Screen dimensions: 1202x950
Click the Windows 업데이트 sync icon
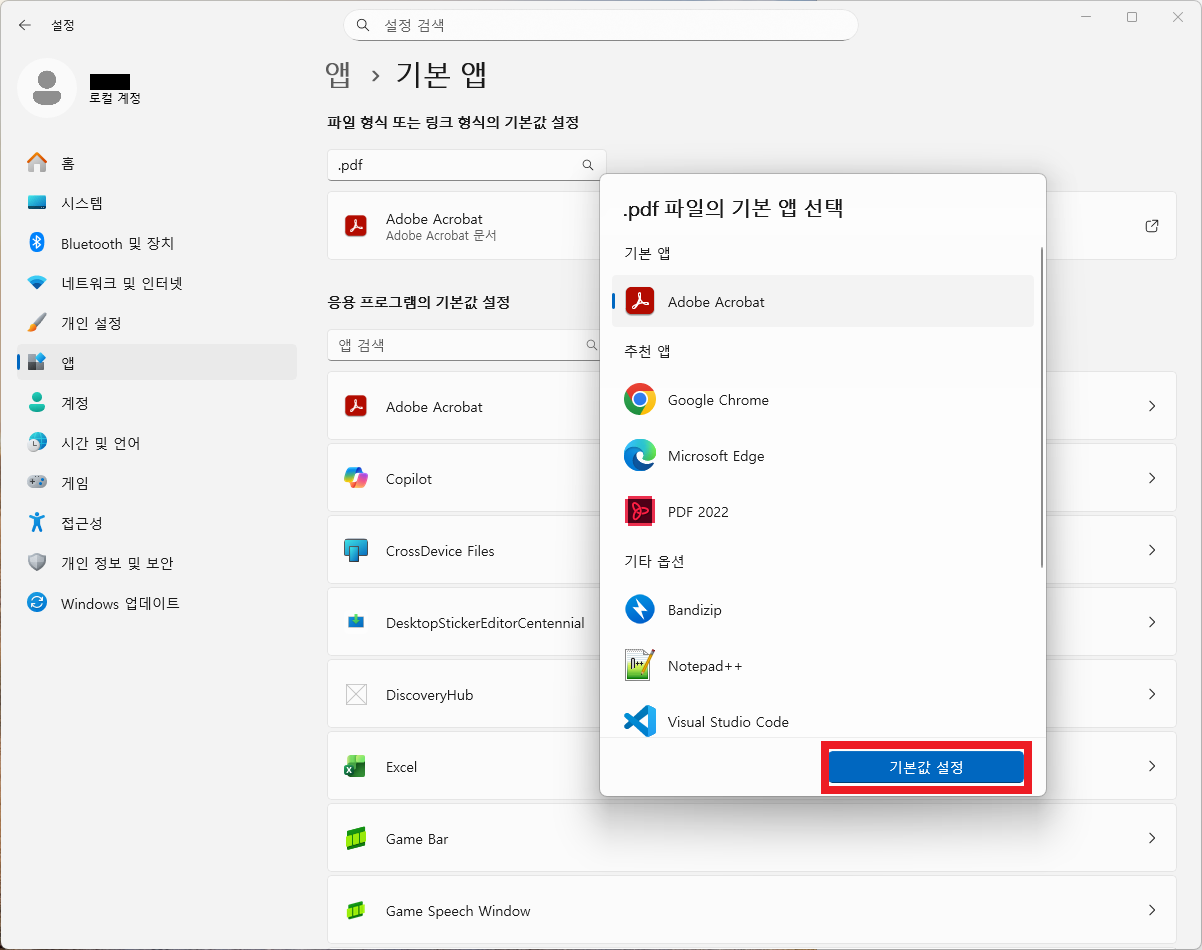tap(37, 603)
